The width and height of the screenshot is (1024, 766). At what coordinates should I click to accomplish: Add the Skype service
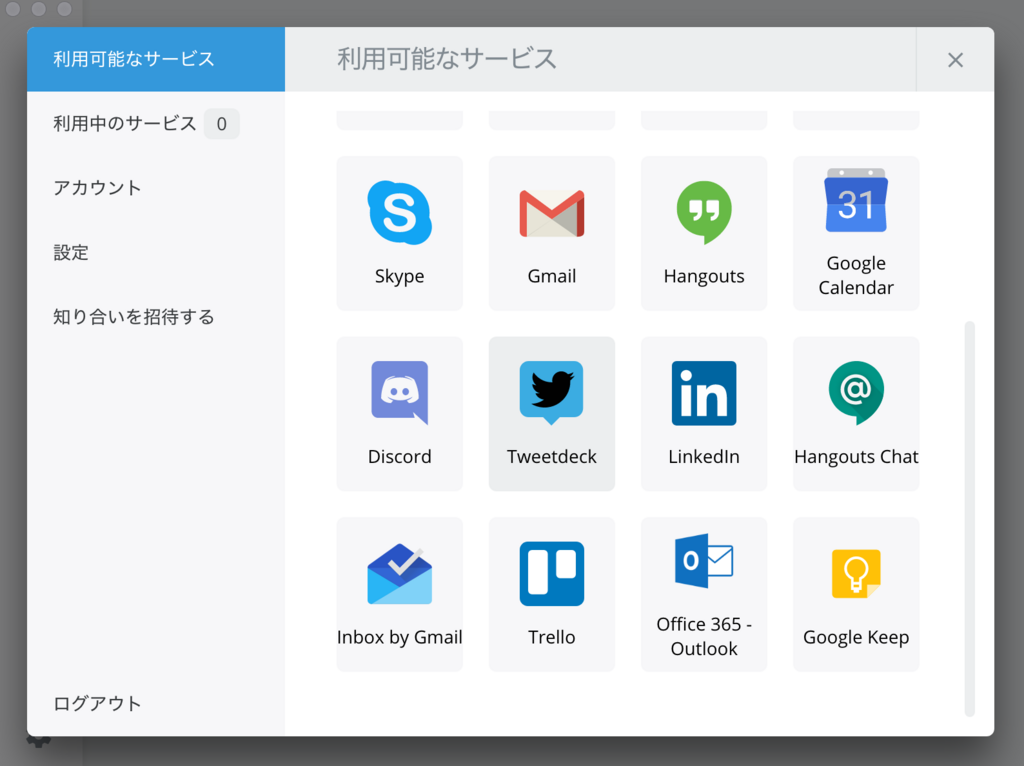[x=399, y=233]
